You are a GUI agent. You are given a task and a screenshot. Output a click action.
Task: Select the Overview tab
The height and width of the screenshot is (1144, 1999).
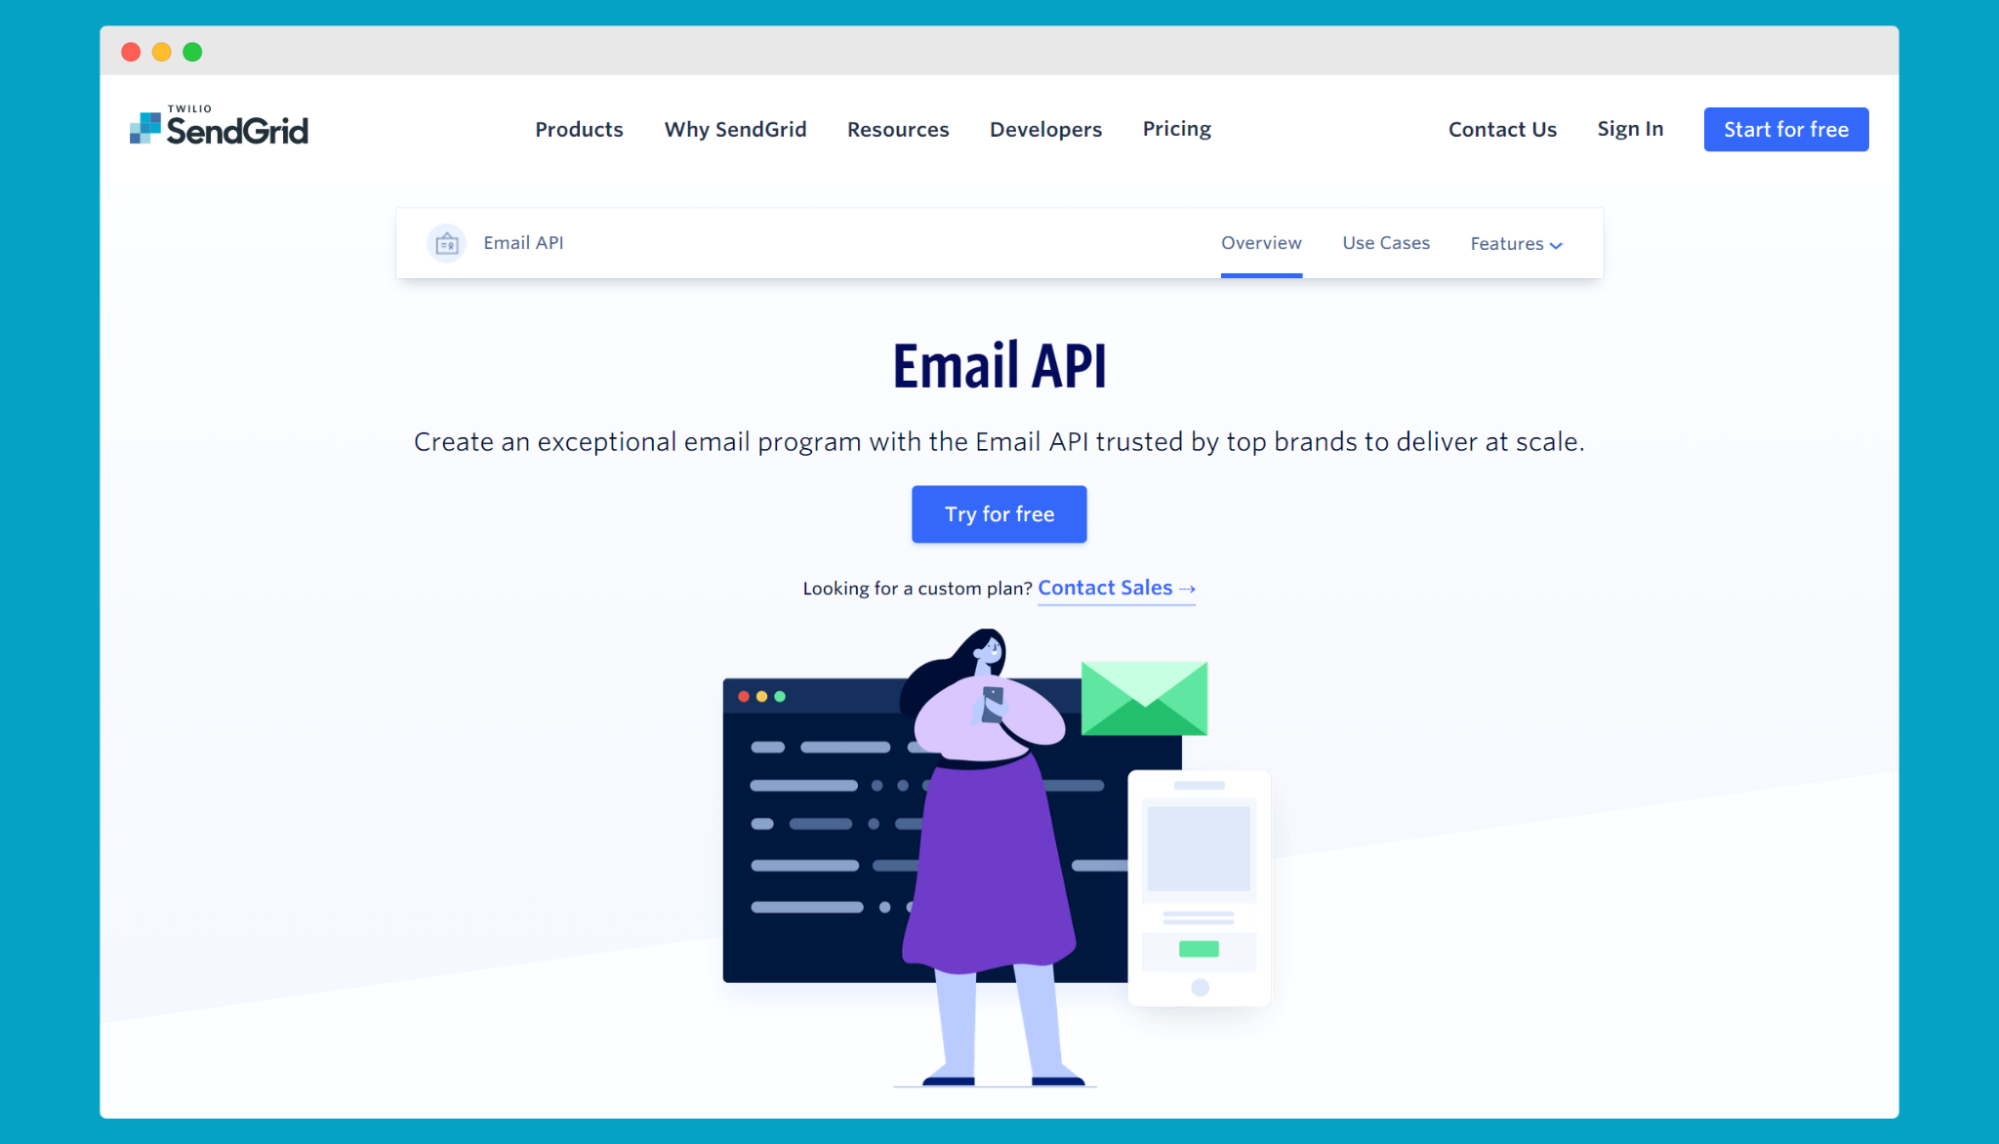[1262, 244]
